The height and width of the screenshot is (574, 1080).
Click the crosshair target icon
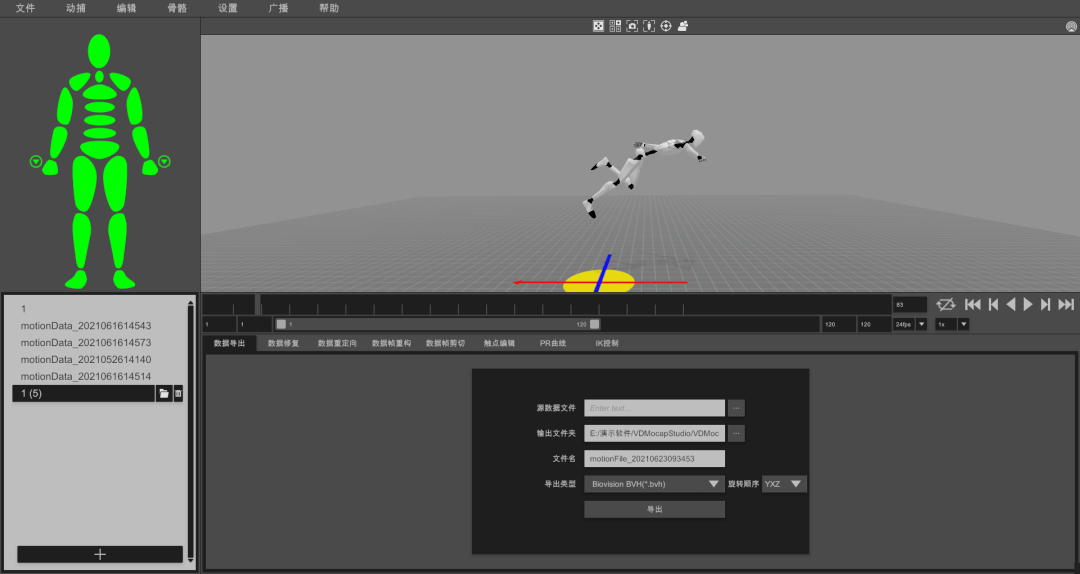[666, 26]
